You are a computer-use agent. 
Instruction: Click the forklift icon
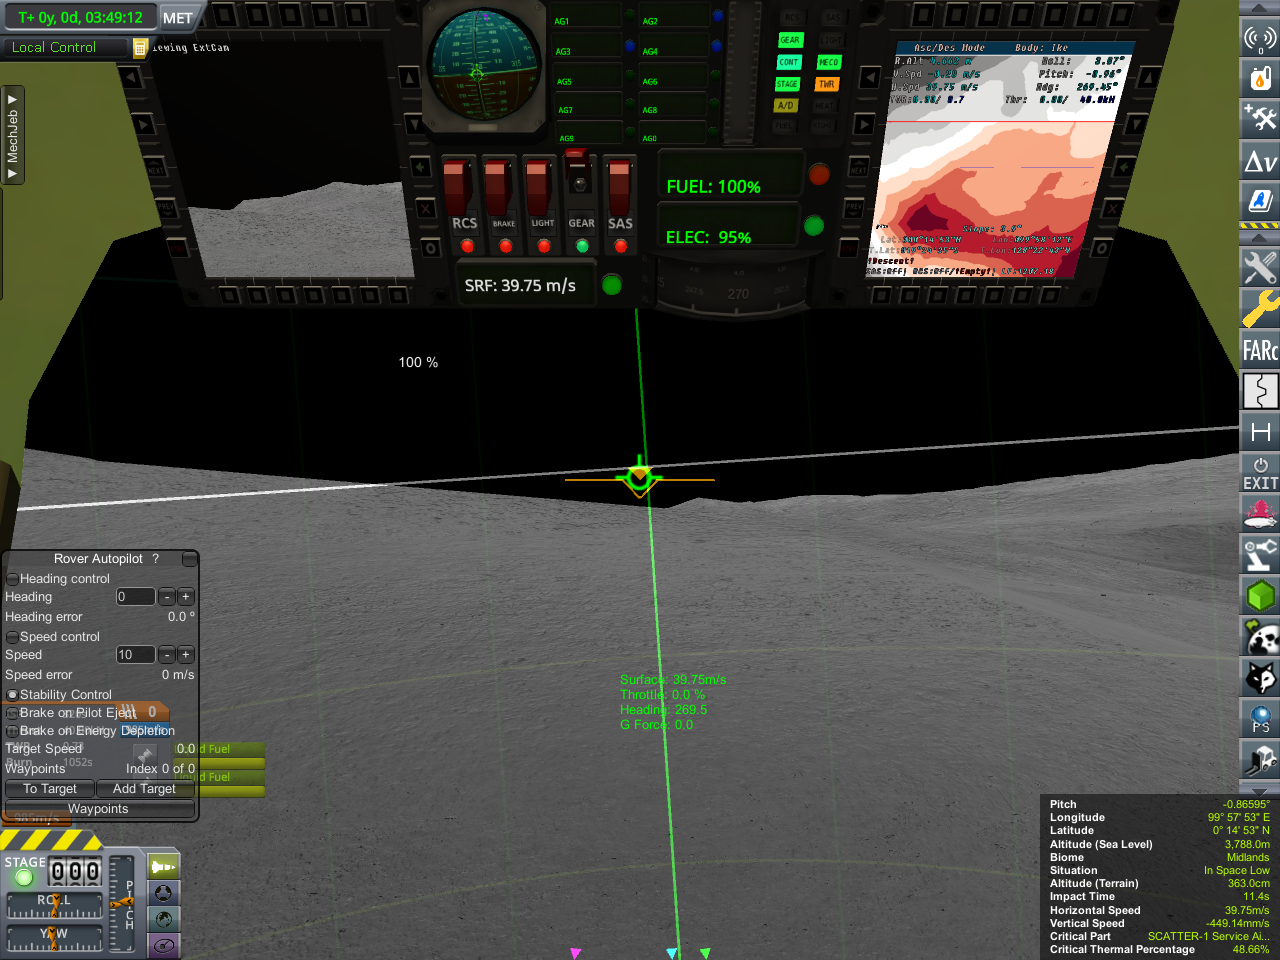pos(1259,760)
